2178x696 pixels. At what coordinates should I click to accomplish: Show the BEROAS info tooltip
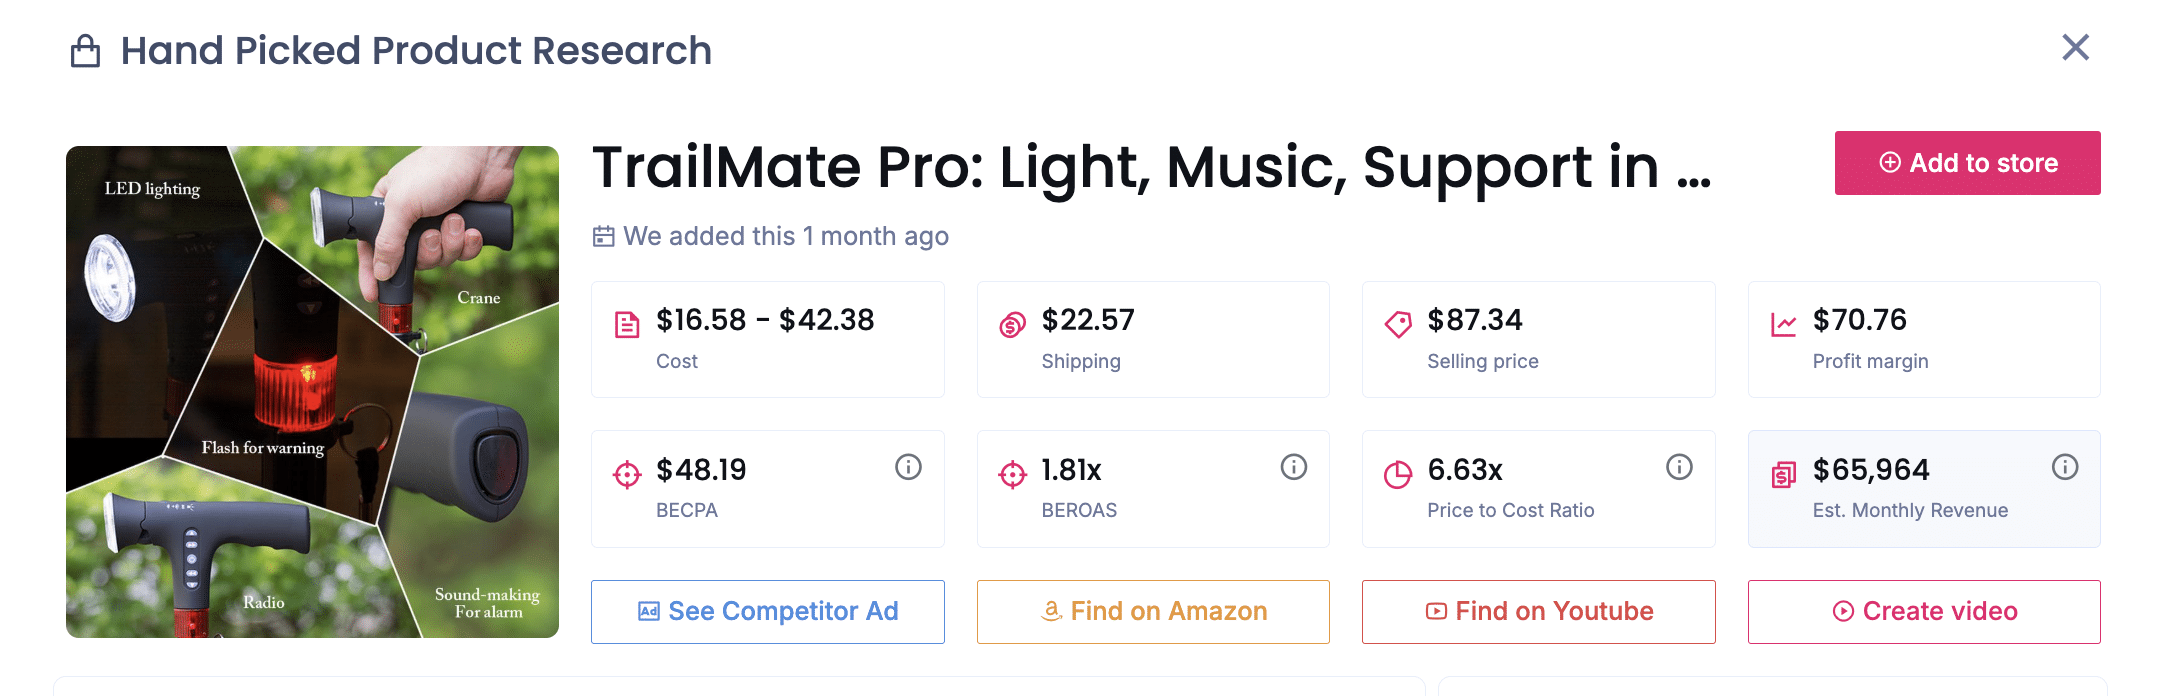pyautogui.click(x=1293, y=466)
